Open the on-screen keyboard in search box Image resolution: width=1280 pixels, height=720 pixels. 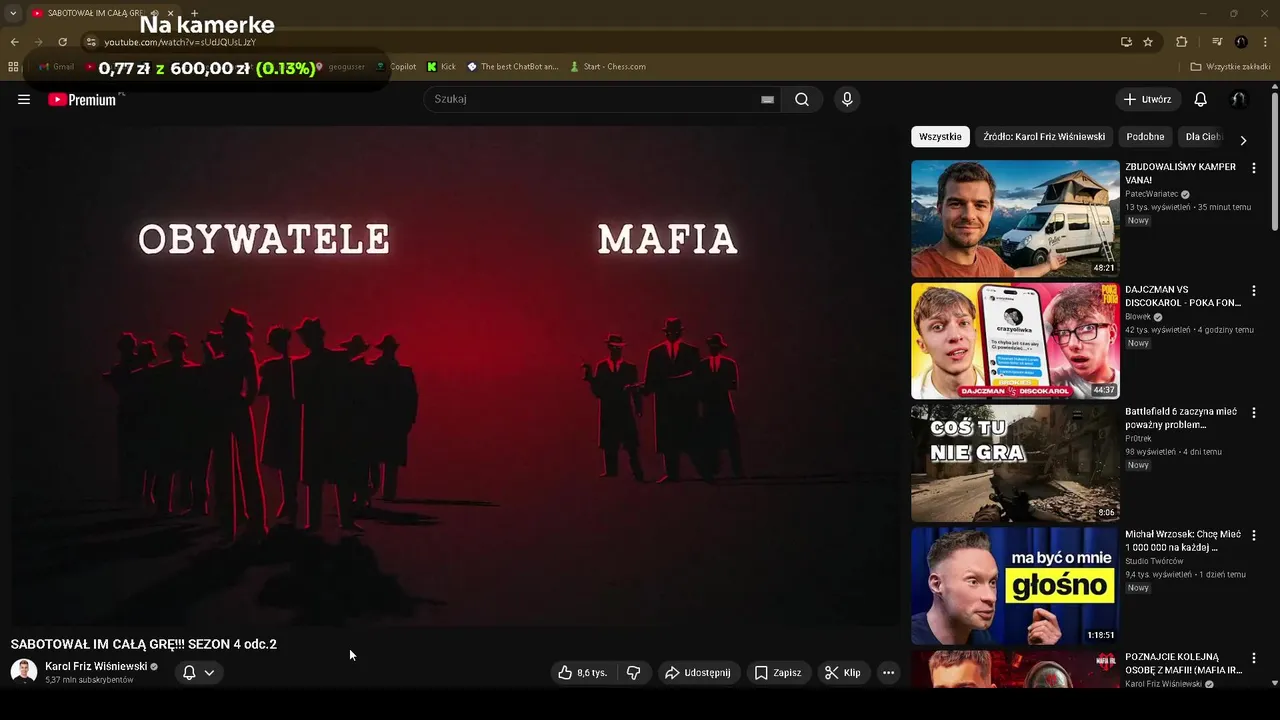767,99
